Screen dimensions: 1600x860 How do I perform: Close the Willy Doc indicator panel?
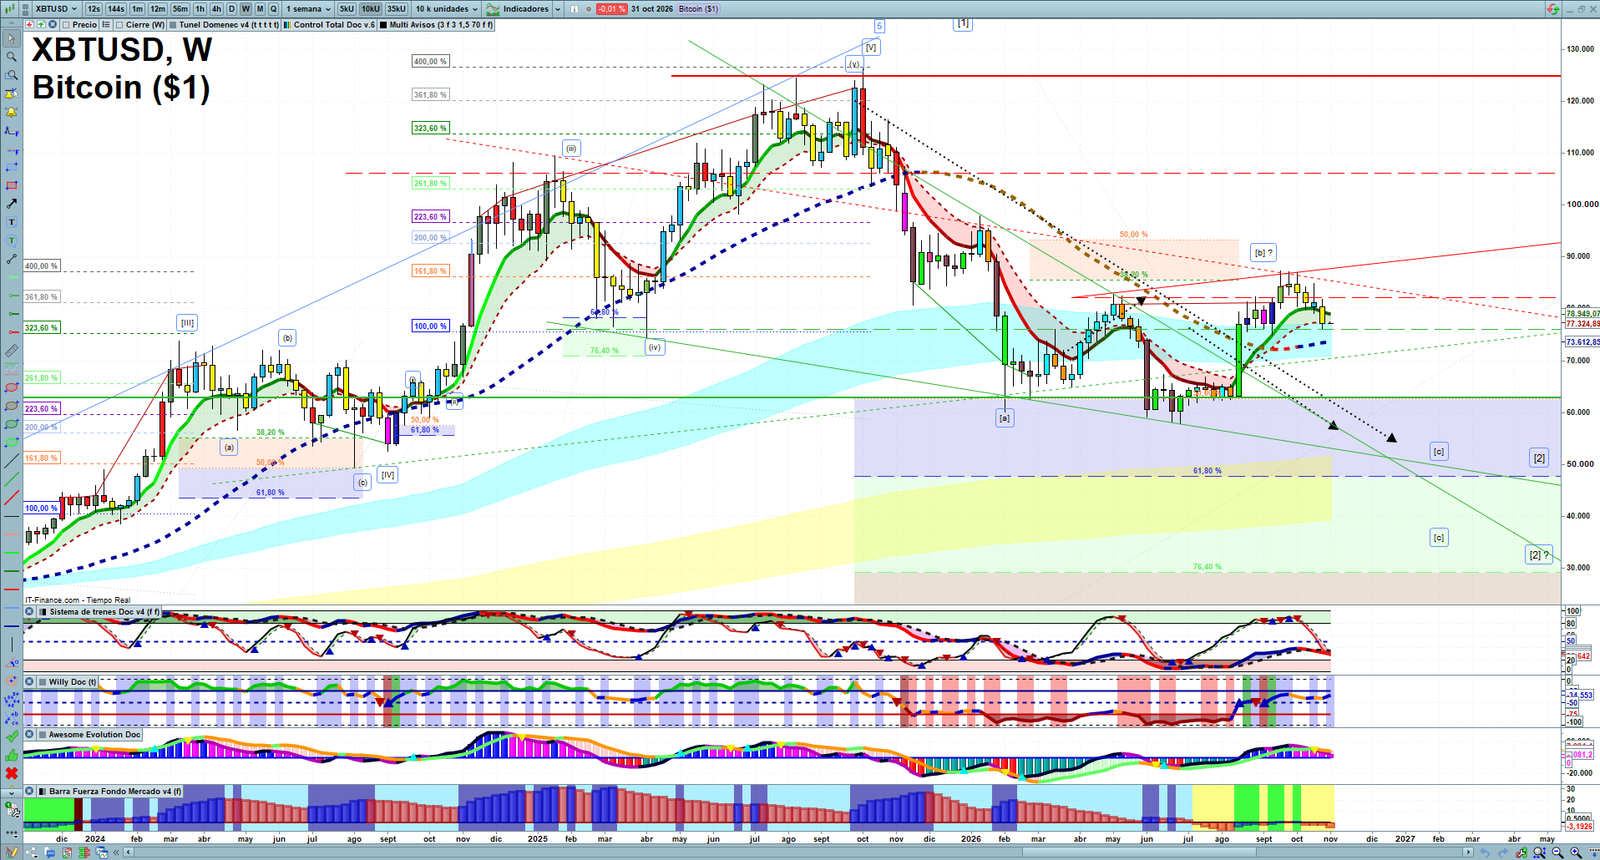pyautogui.click(x=29, y=682)
